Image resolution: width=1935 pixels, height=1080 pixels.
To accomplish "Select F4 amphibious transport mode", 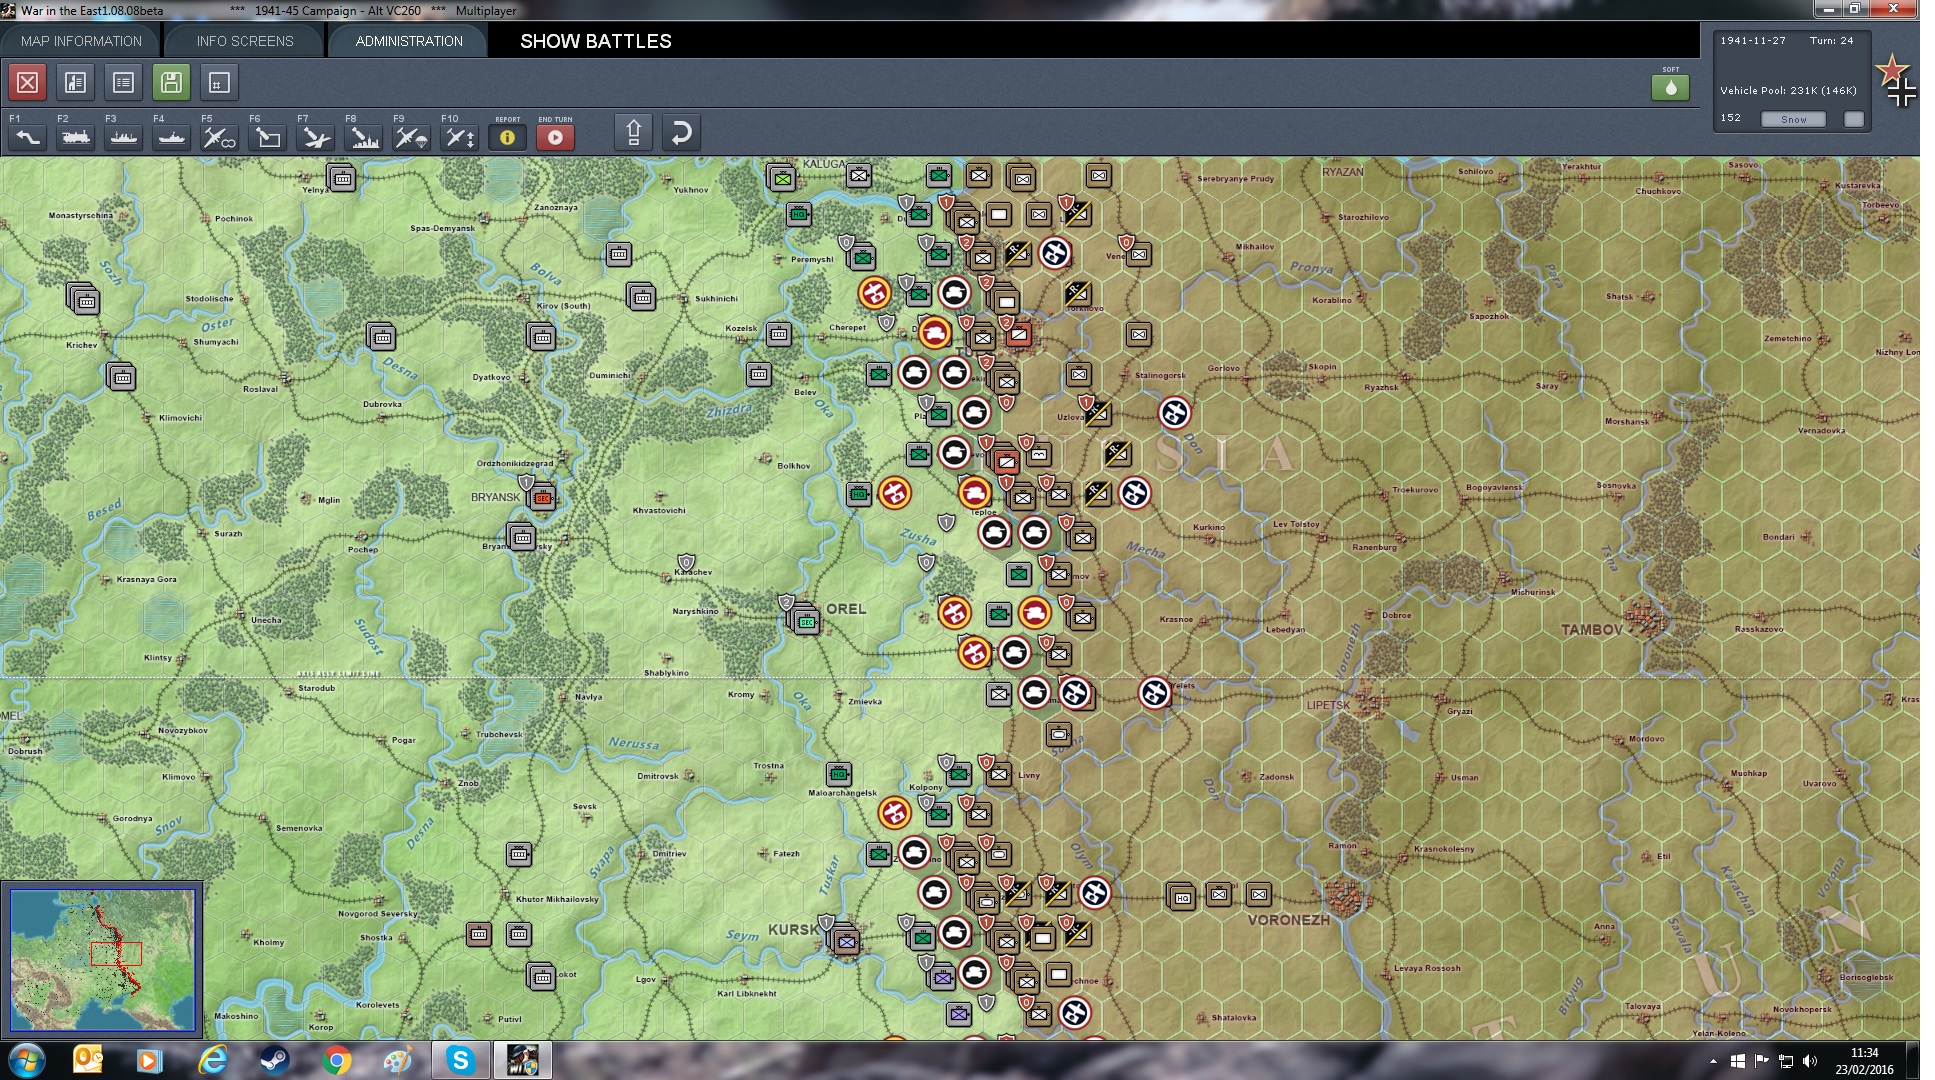I will pyautogui.click(x=171, y=137).
